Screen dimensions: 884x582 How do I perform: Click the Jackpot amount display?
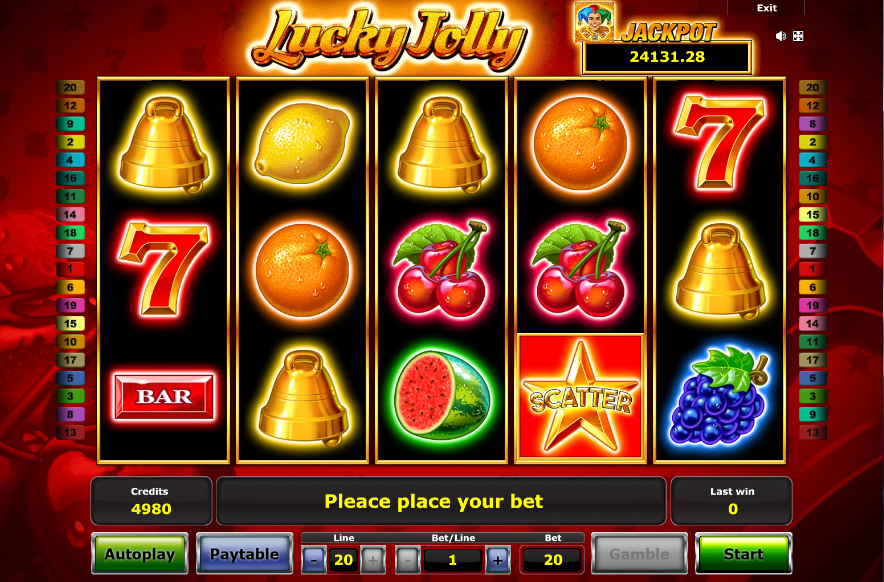pyautogui.click(x=667, y=57)
